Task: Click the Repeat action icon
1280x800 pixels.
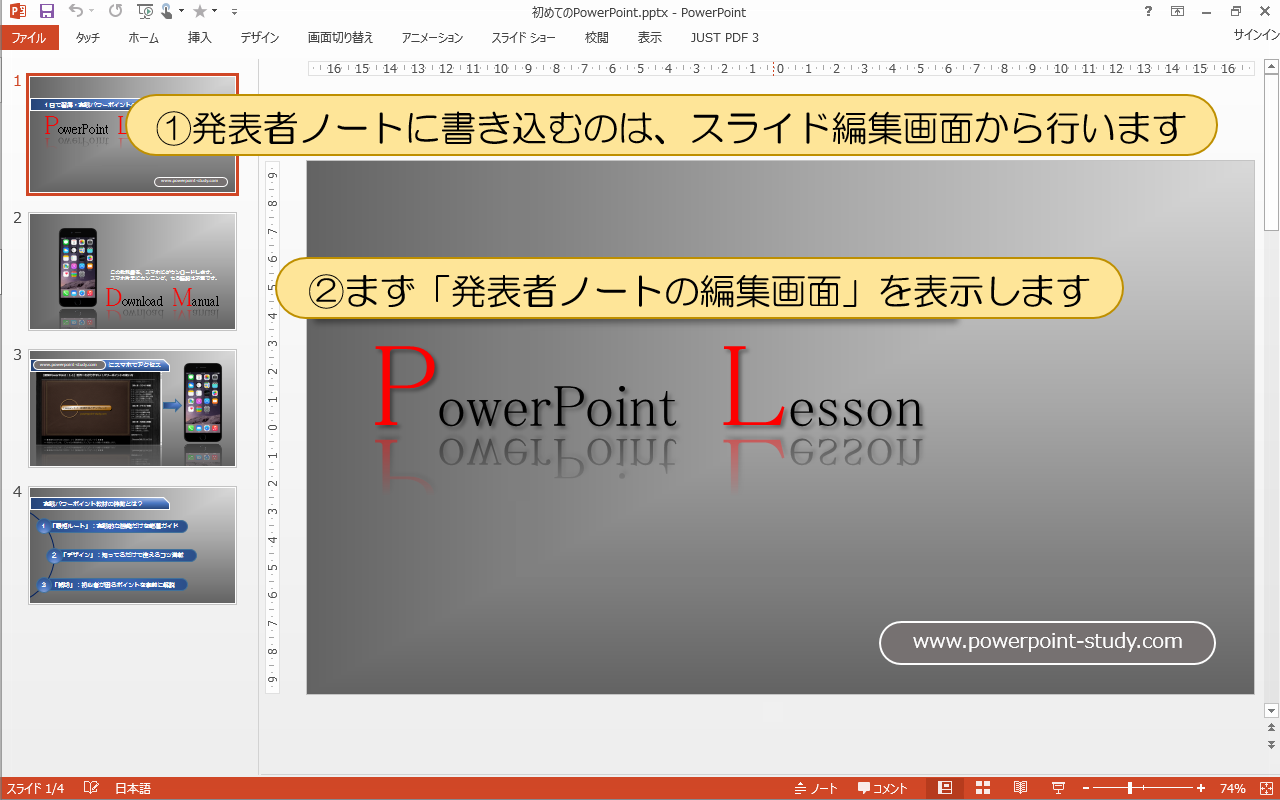Action: click(x=115, y=12)
